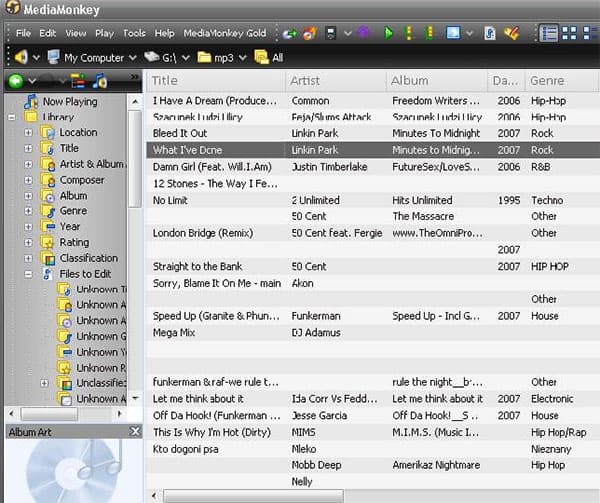Collapse the Library tree node
The width and height of the screenshot is (600, 503).
click(12, 117)
